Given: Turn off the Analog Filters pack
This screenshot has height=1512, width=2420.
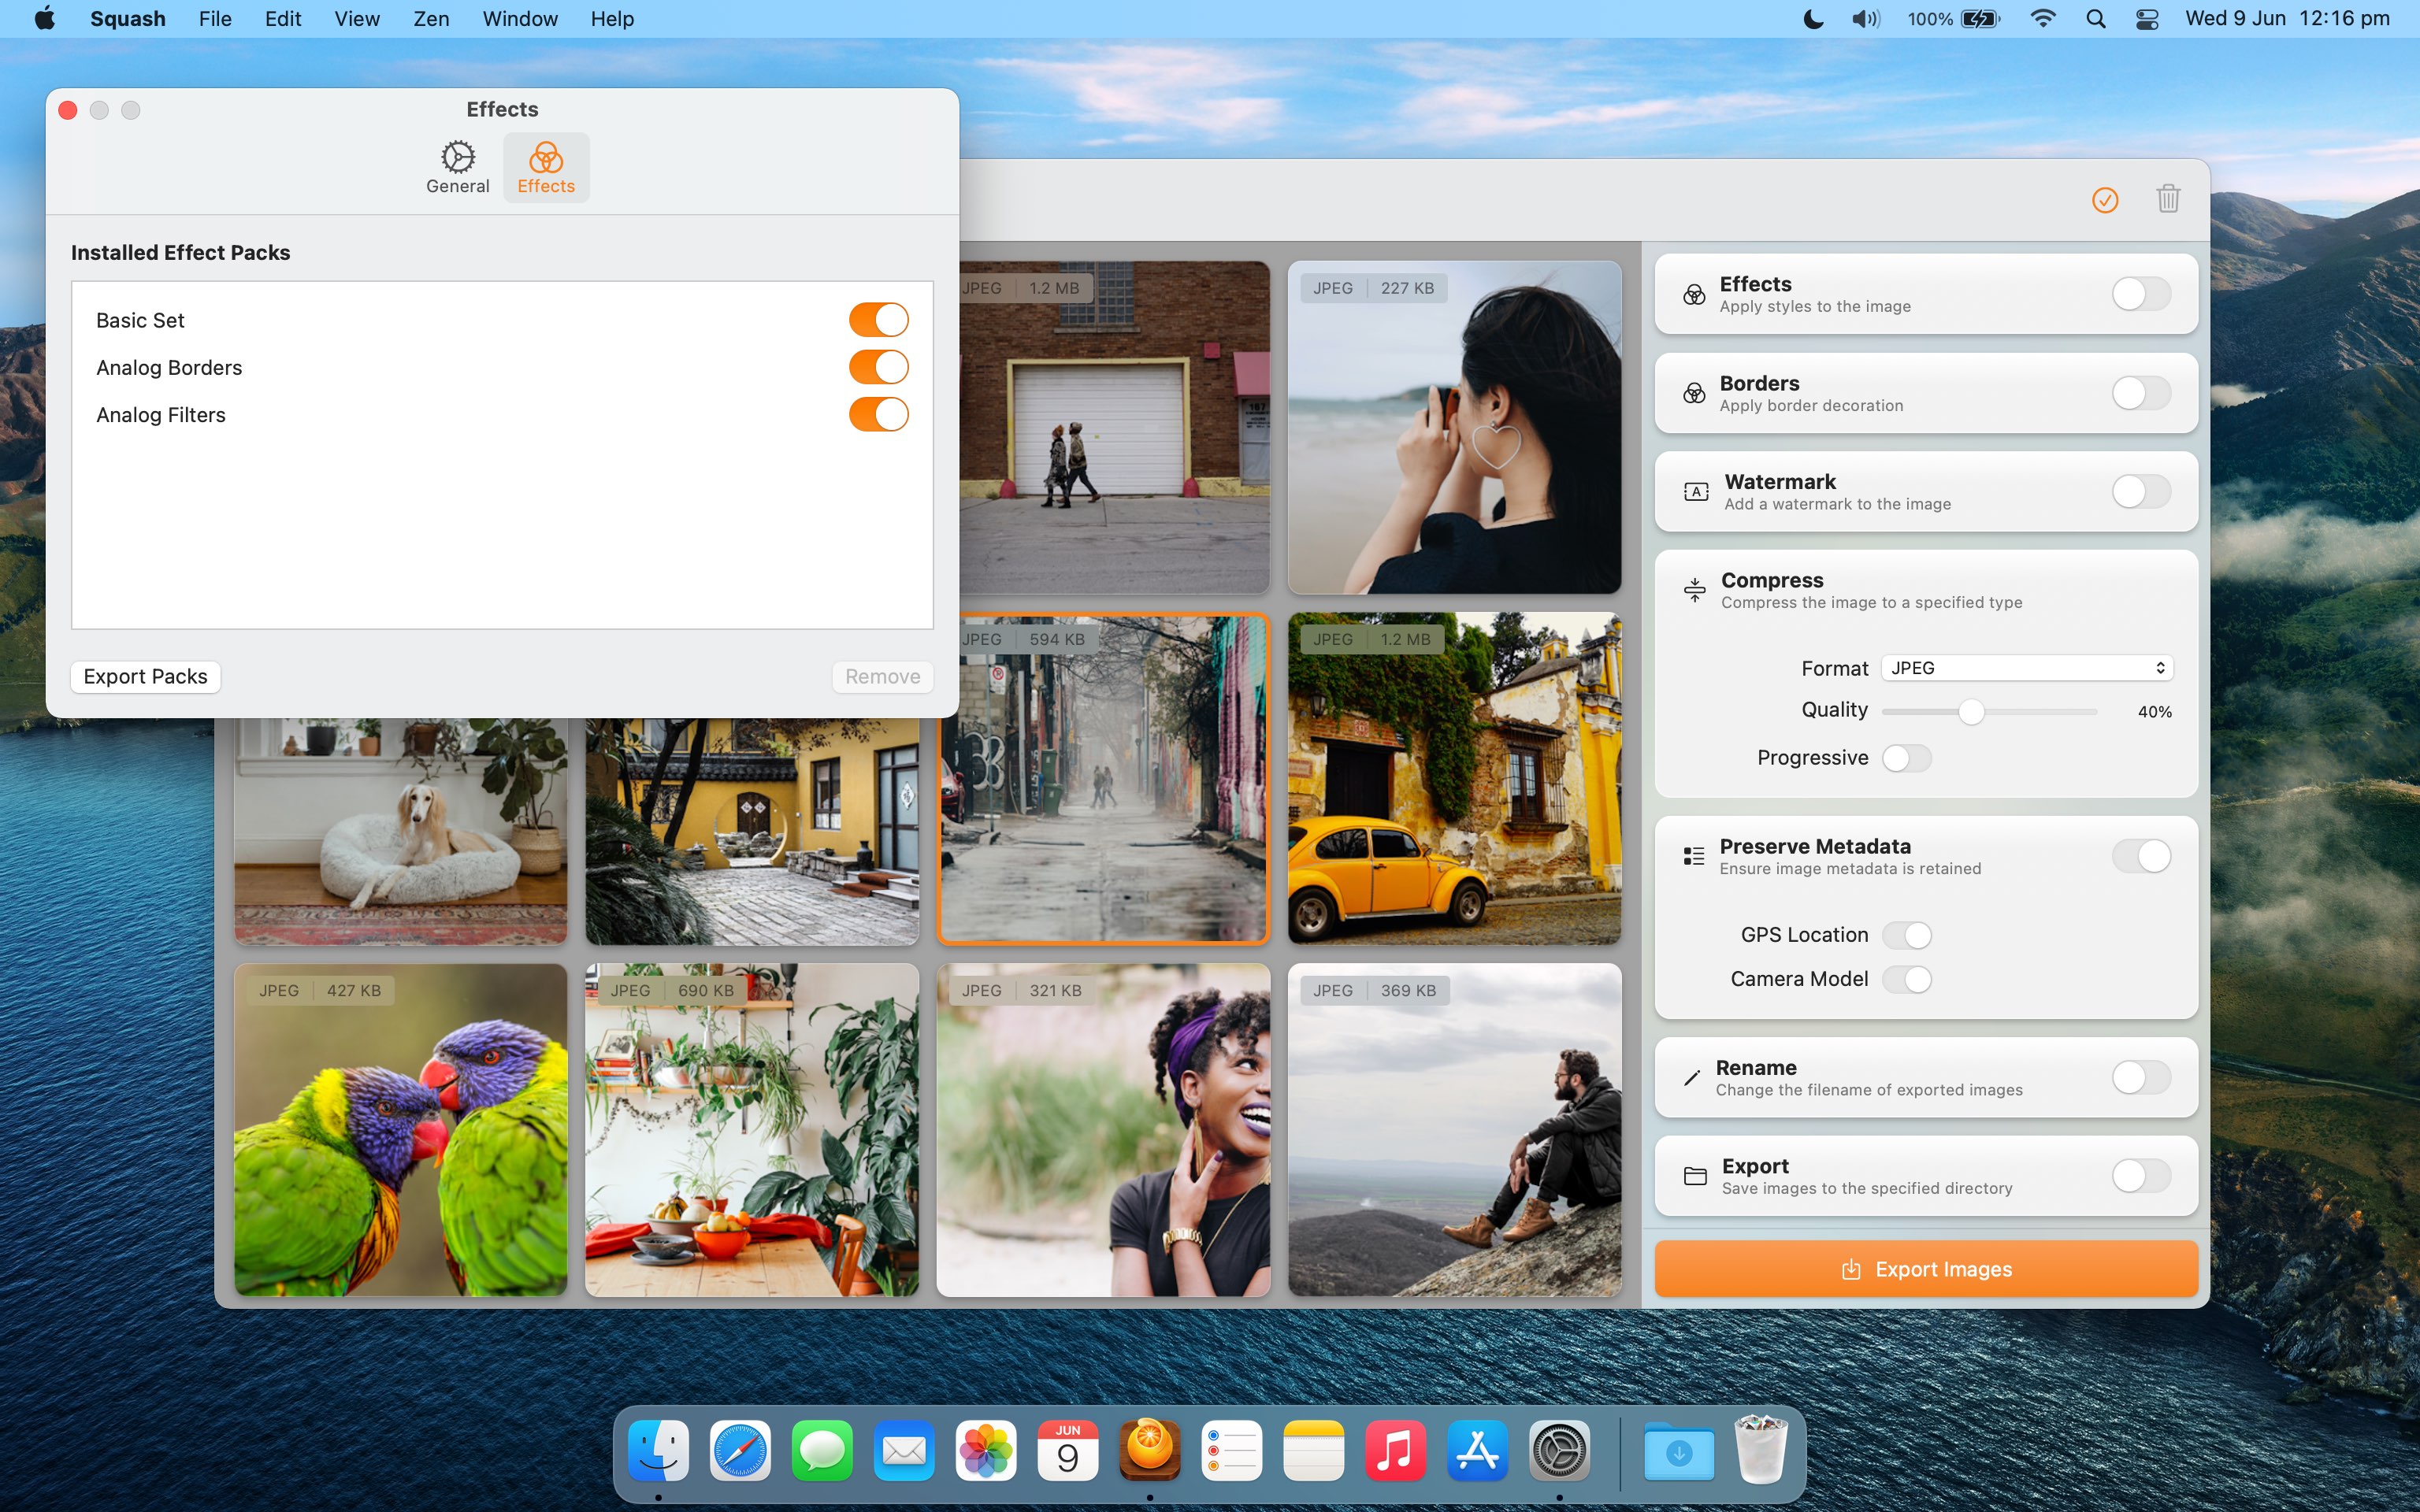Looking at the screenshot, I should point(878,414).
